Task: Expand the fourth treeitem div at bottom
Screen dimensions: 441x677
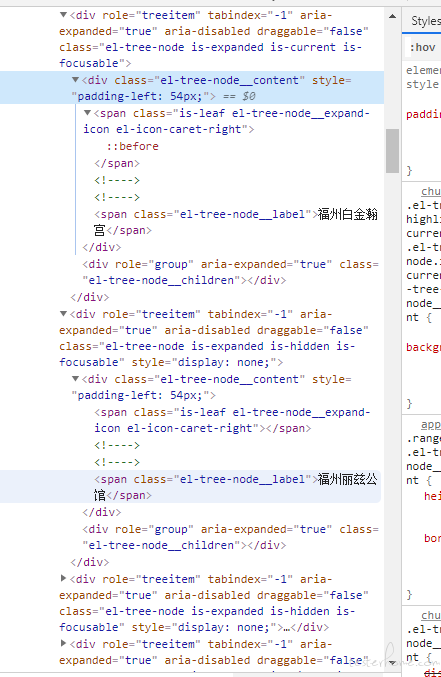Action: tap(63, 643)
